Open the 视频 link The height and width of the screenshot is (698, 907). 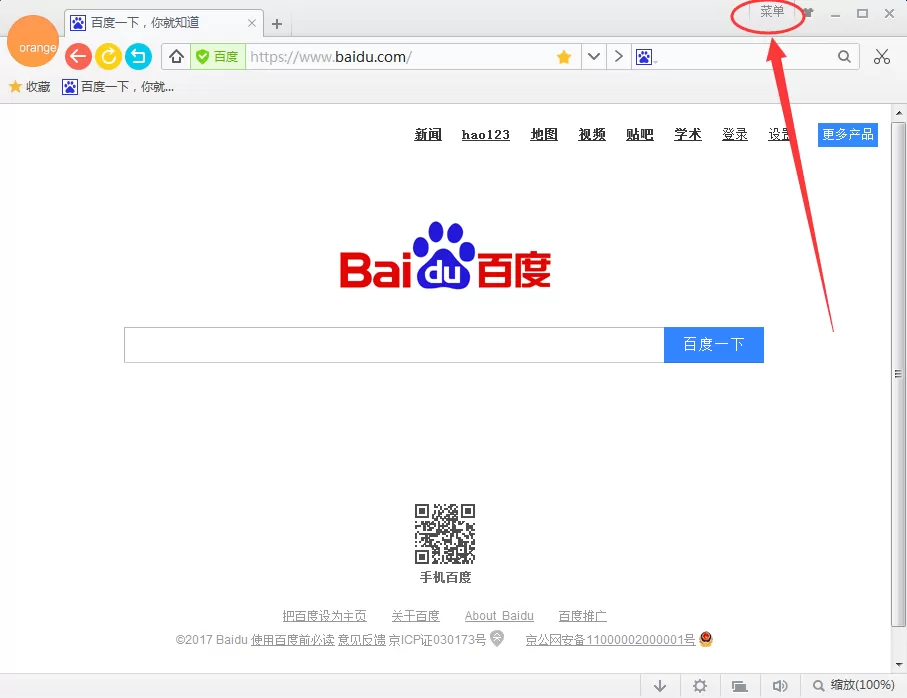click(x=592, y=135)
